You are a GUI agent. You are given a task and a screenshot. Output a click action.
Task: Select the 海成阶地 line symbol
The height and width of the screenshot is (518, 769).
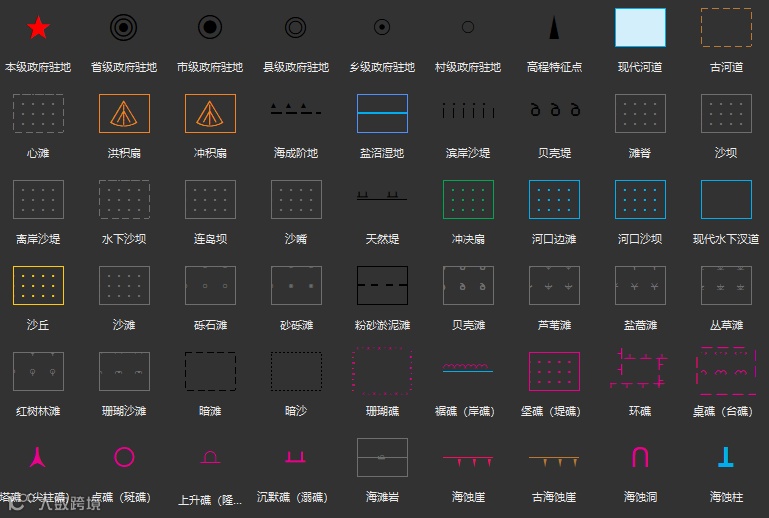(x=296, y=109)
